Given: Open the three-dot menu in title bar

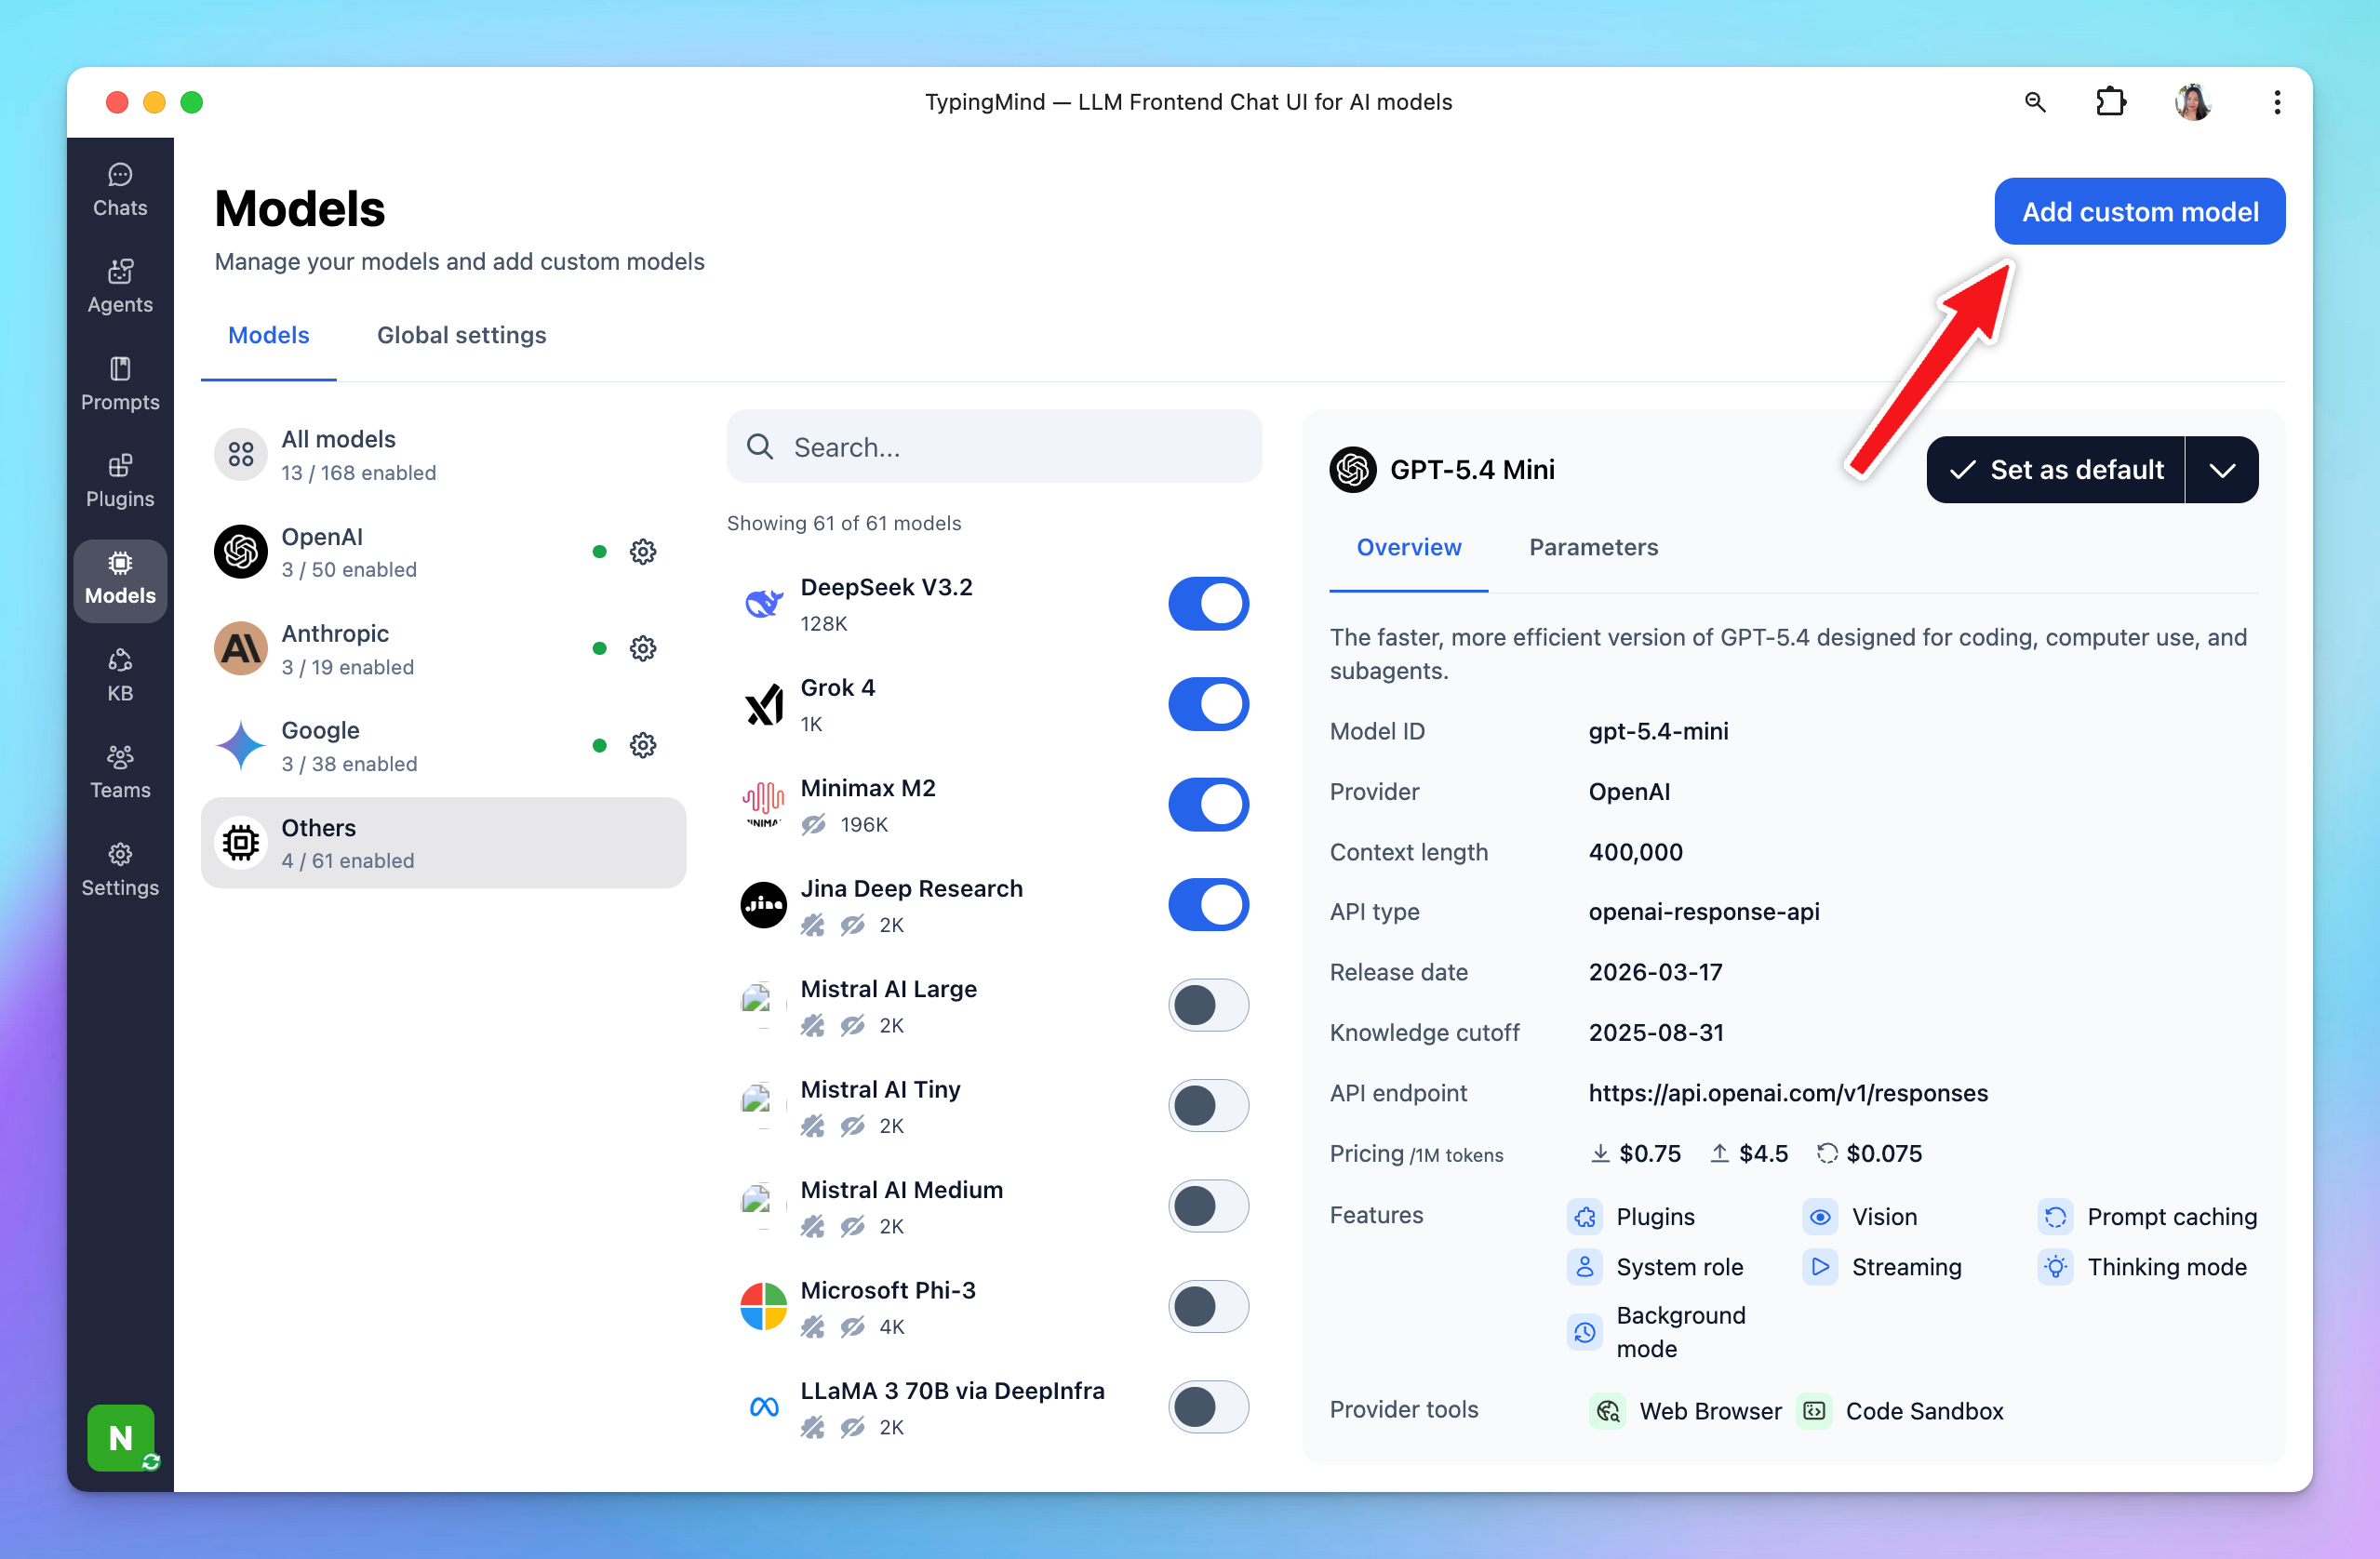Looking at the screenshot, I should (x=2277, y=102).
